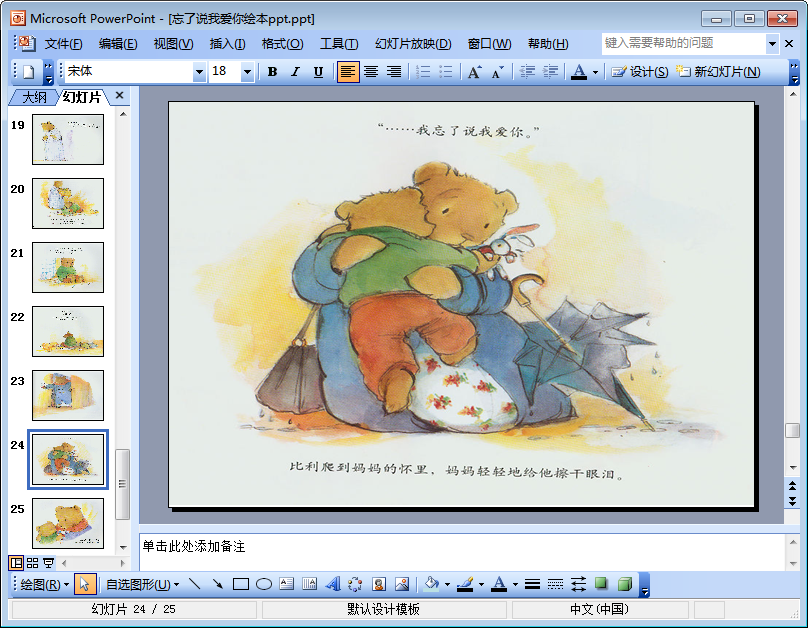
Task: Select slide 21 thumbnail
Action: (x=68, y=267)
